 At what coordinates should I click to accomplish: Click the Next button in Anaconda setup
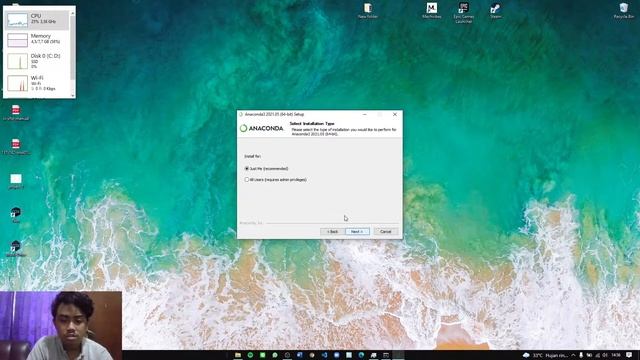pos(357,231)
